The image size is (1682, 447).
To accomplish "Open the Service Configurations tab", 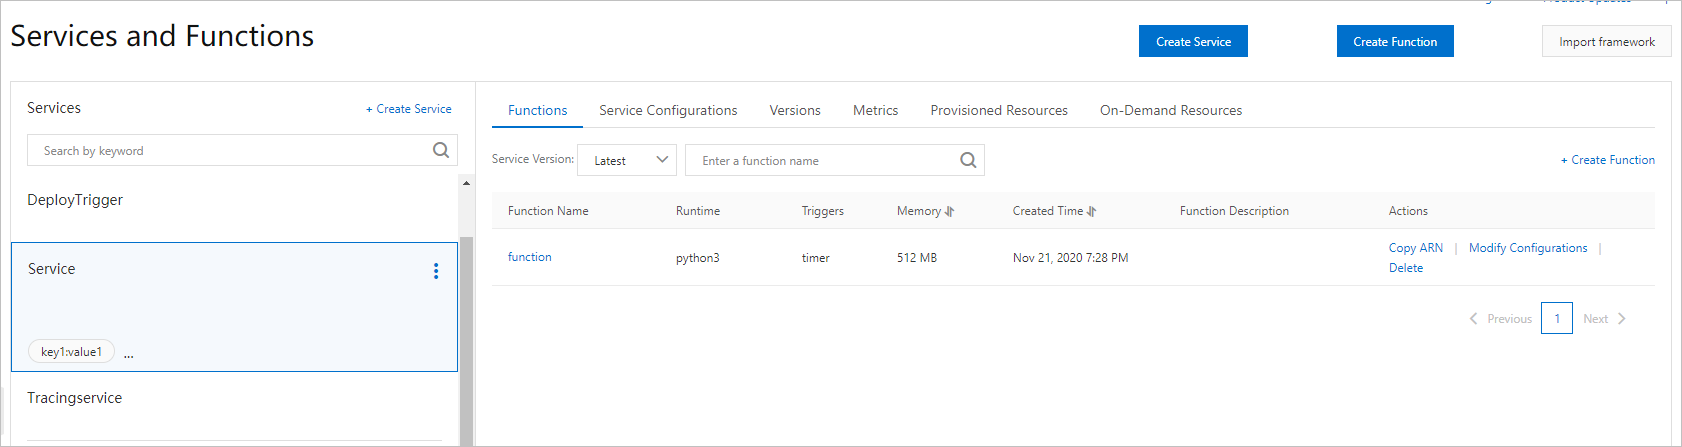I will click(668, 110).
